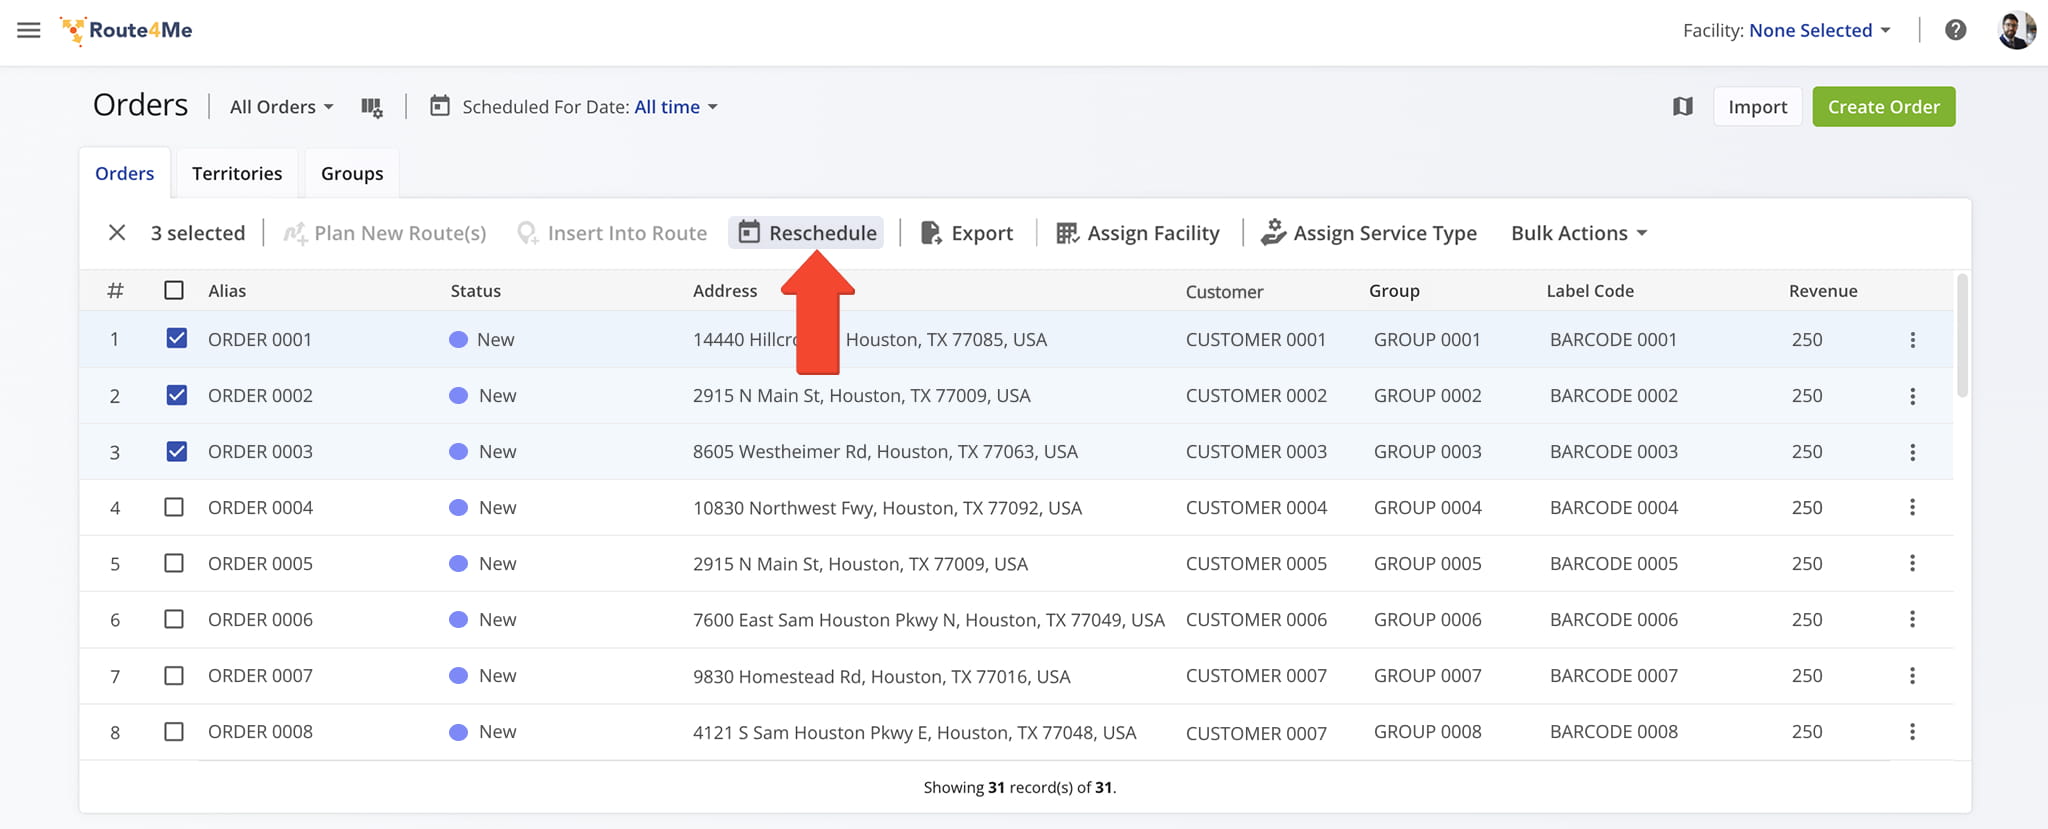2048x829 pixels.
Task: Open the three-dot menu for ORDER 0005
Action: click(x=1912, y=564)
